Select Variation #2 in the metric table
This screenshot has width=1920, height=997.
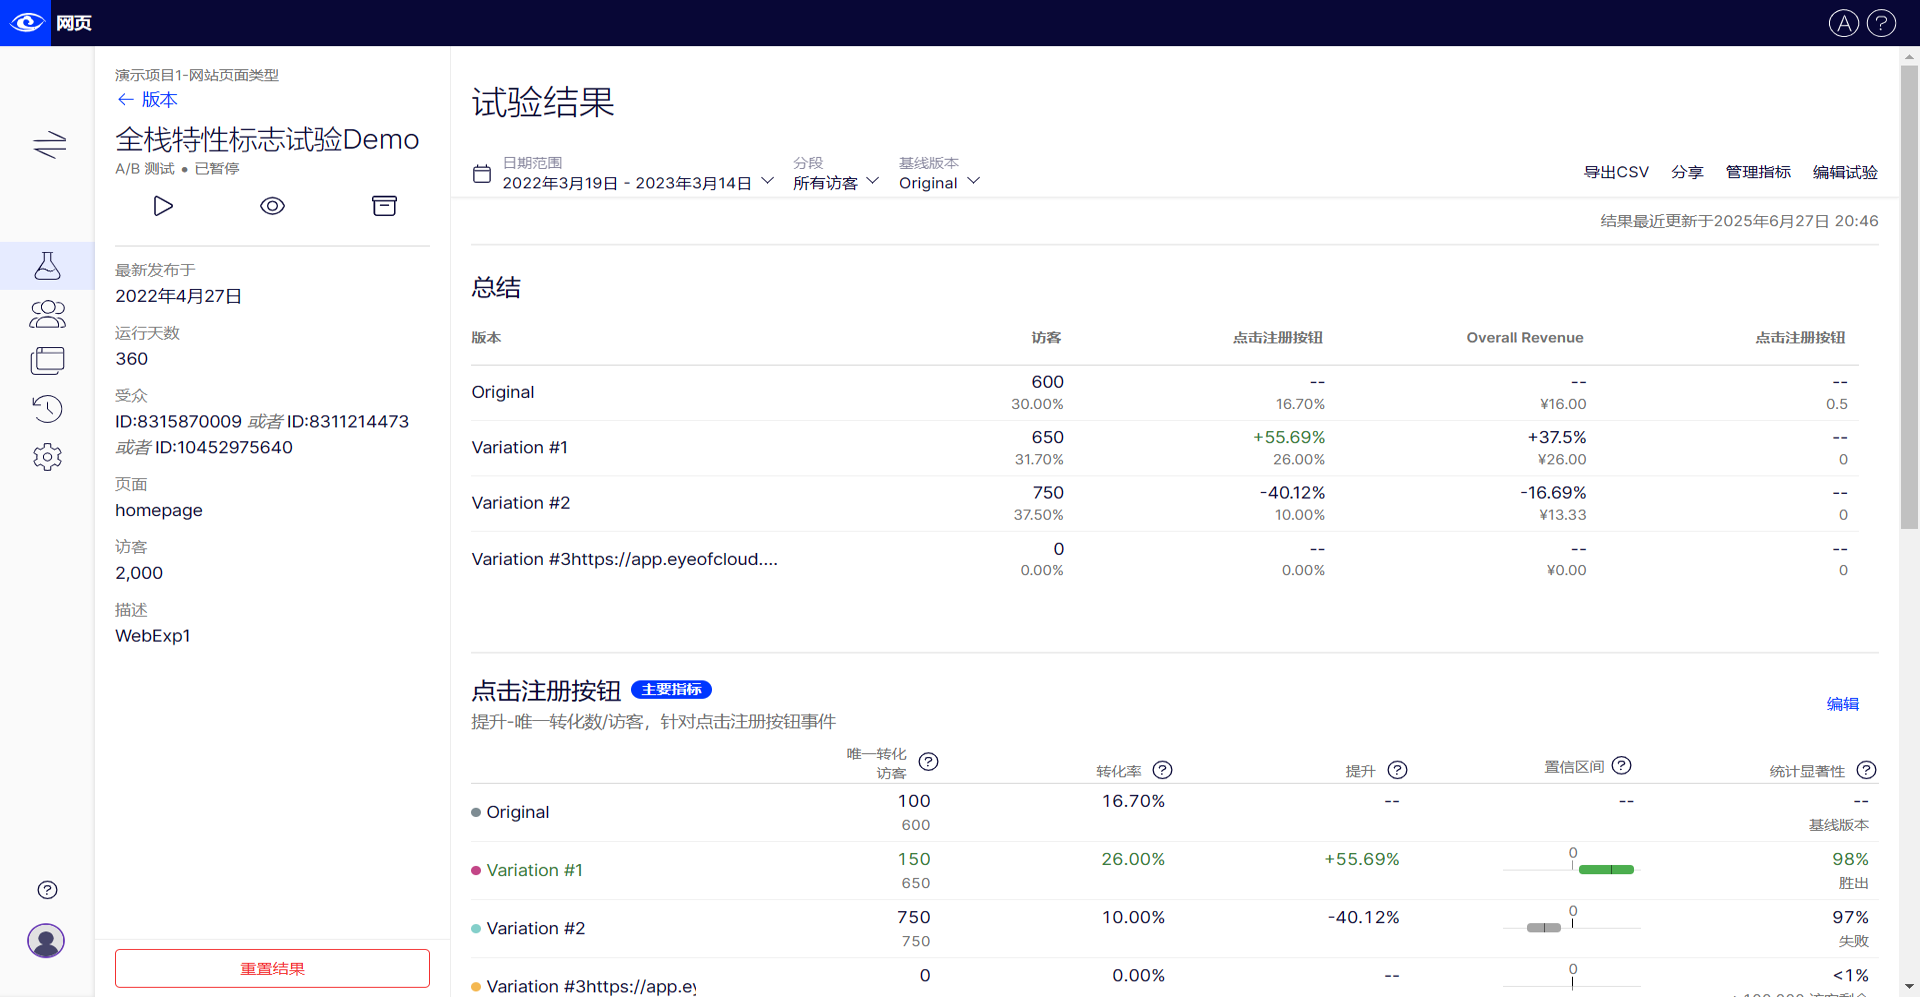pyautogui.click(x=536, y=928)
